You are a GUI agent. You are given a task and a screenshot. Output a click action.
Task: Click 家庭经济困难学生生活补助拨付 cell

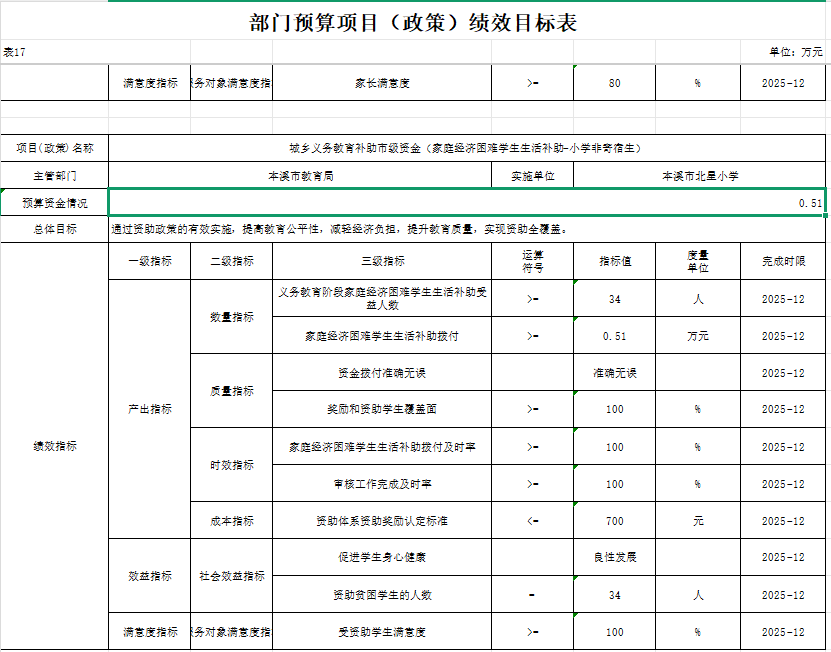tap(382, 336)
